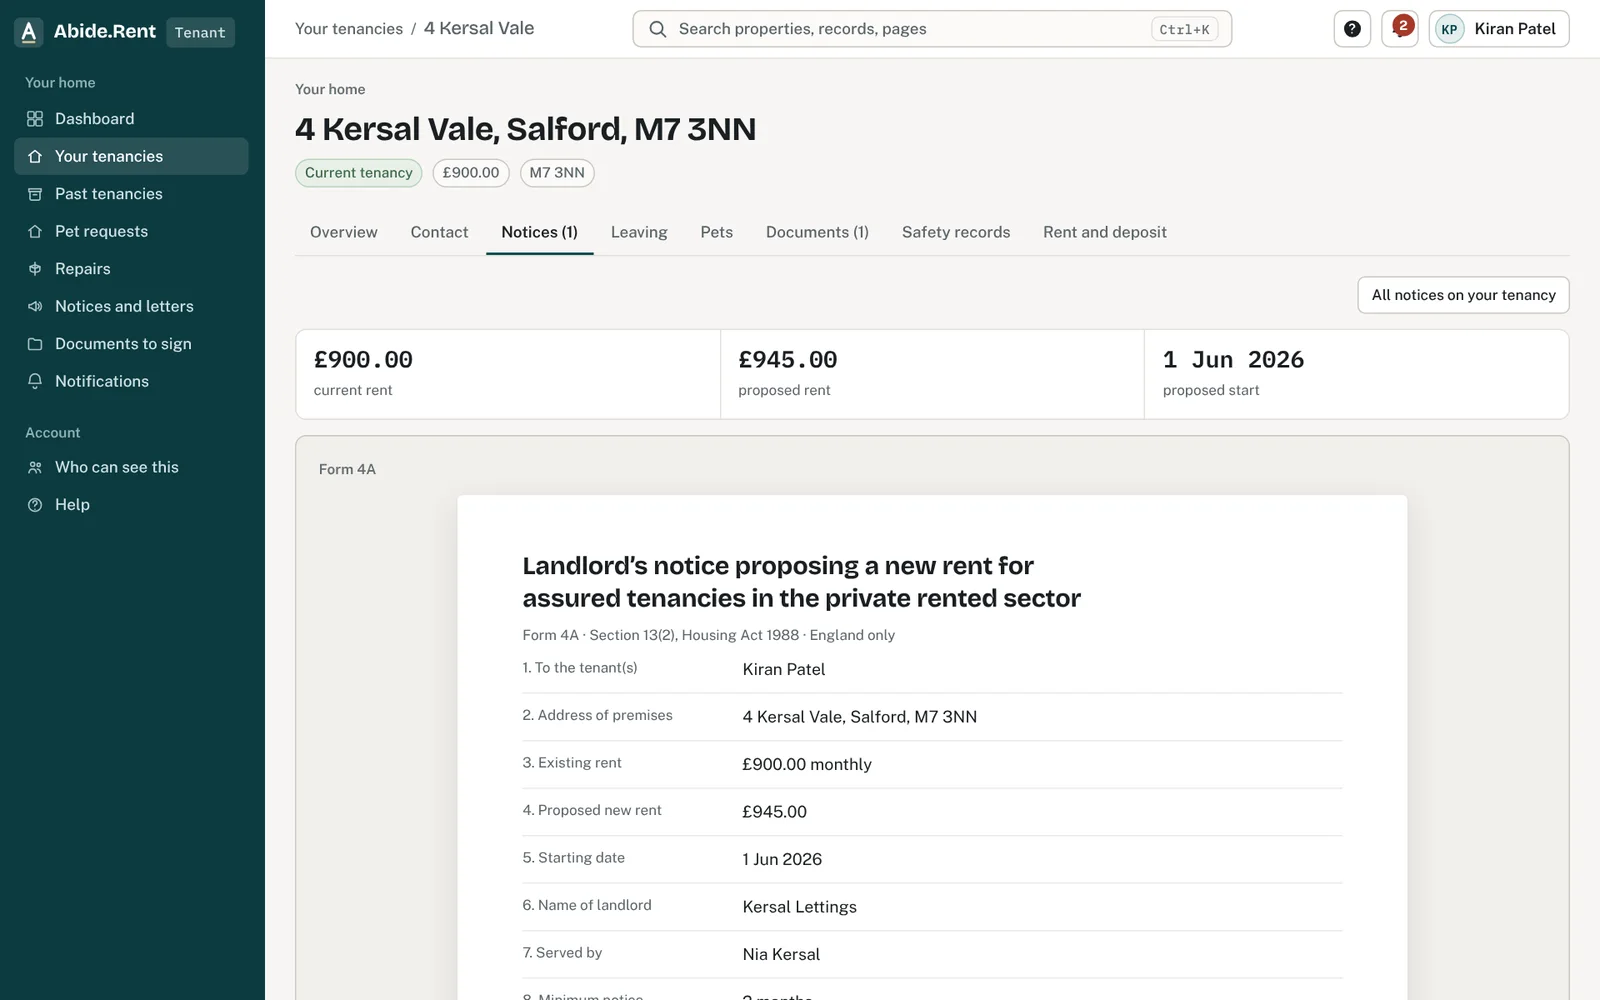This screenshot has width=1600, height=1000.
Task: Click the Abide.Rent logo icon
Action: pyautogui.click(x=29, y=32)
